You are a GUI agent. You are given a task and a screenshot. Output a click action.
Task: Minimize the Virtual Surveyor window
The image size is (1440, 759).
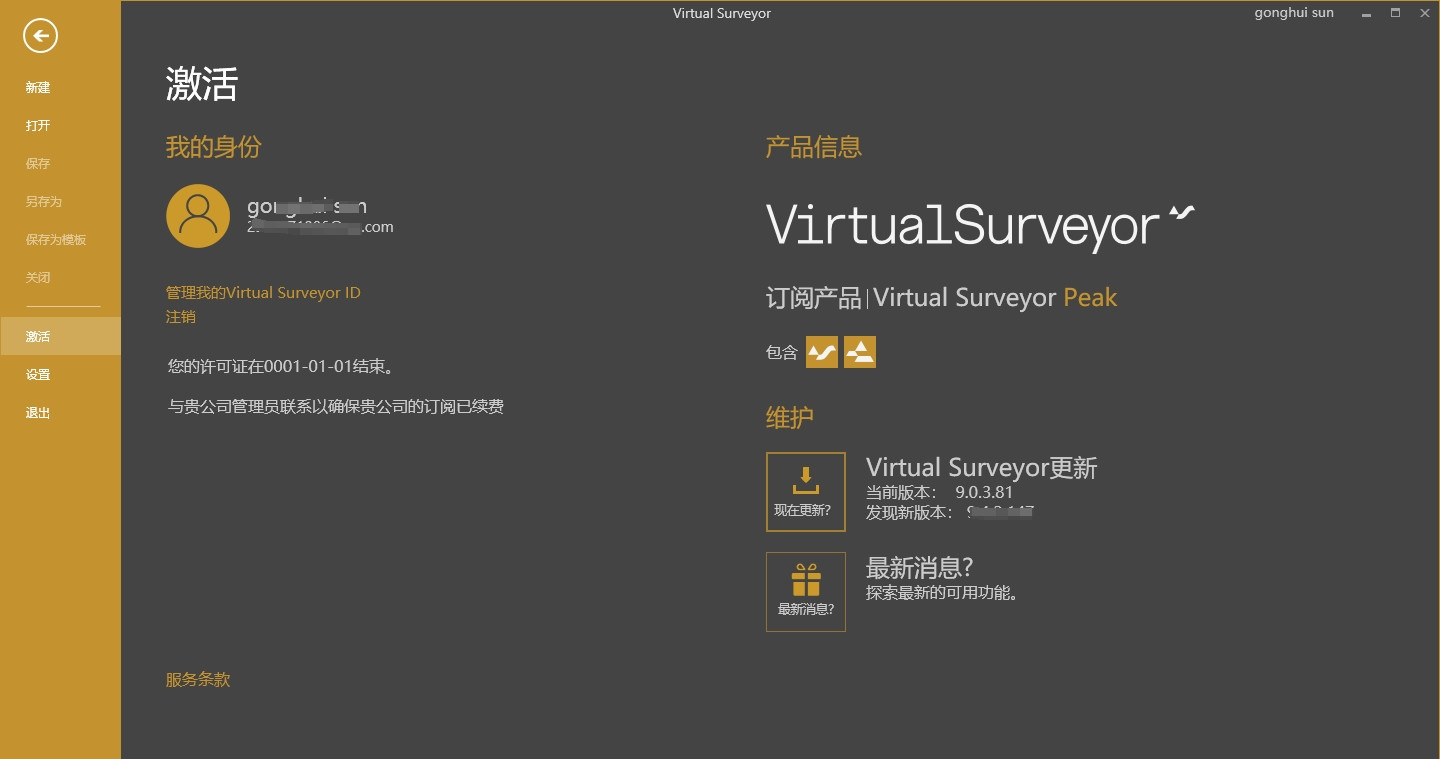coord(1366,13)
